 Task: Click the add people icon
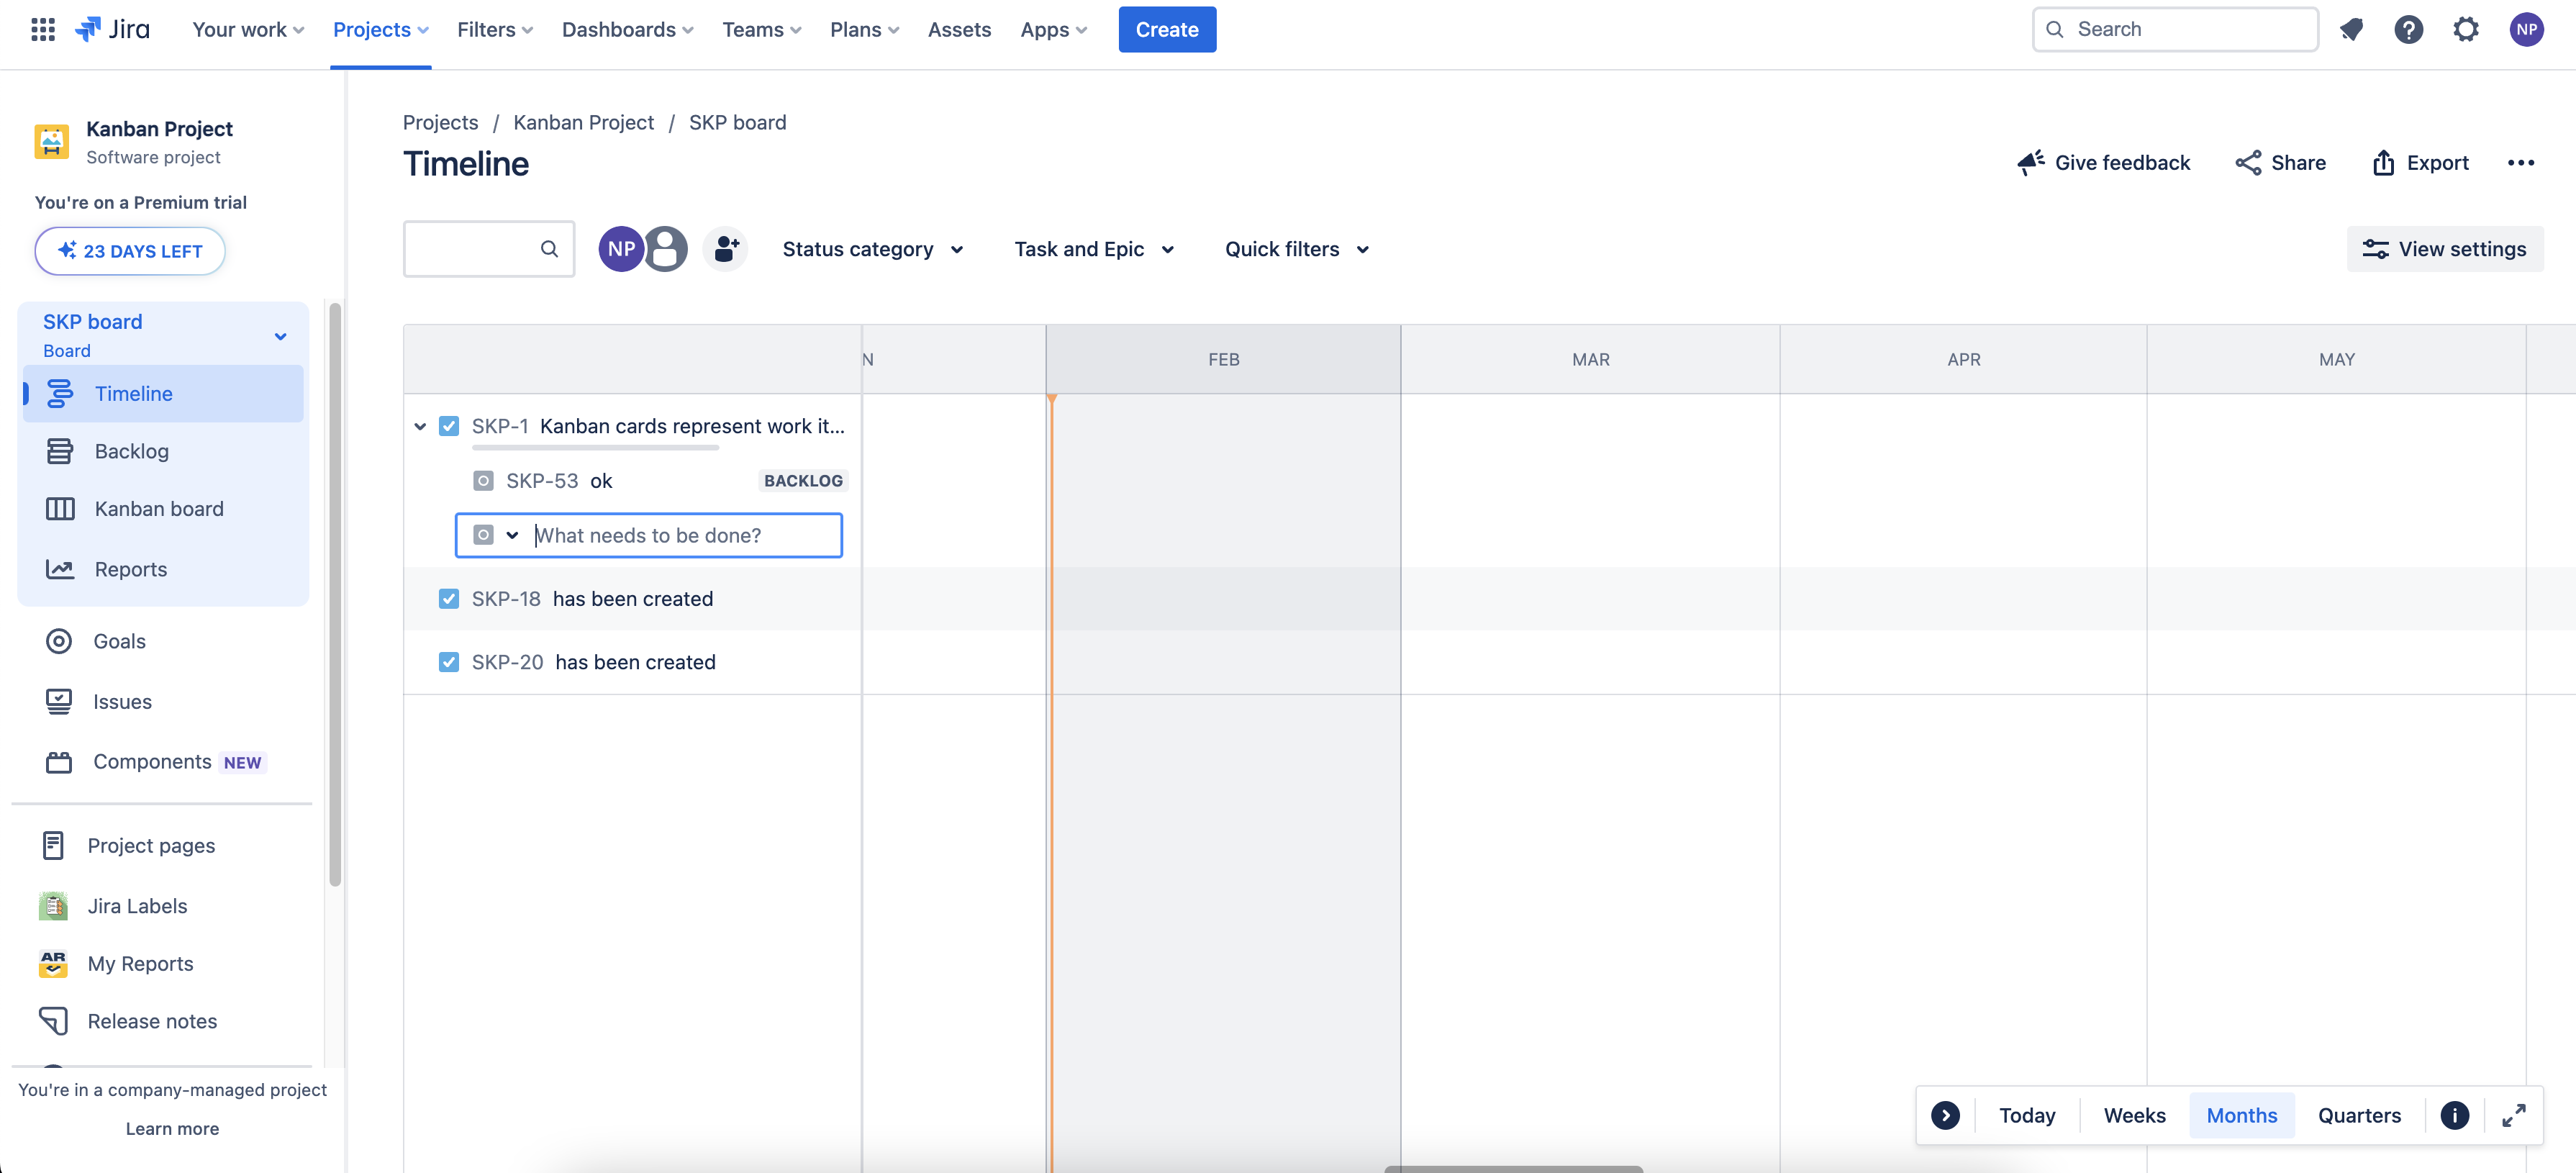726,249
